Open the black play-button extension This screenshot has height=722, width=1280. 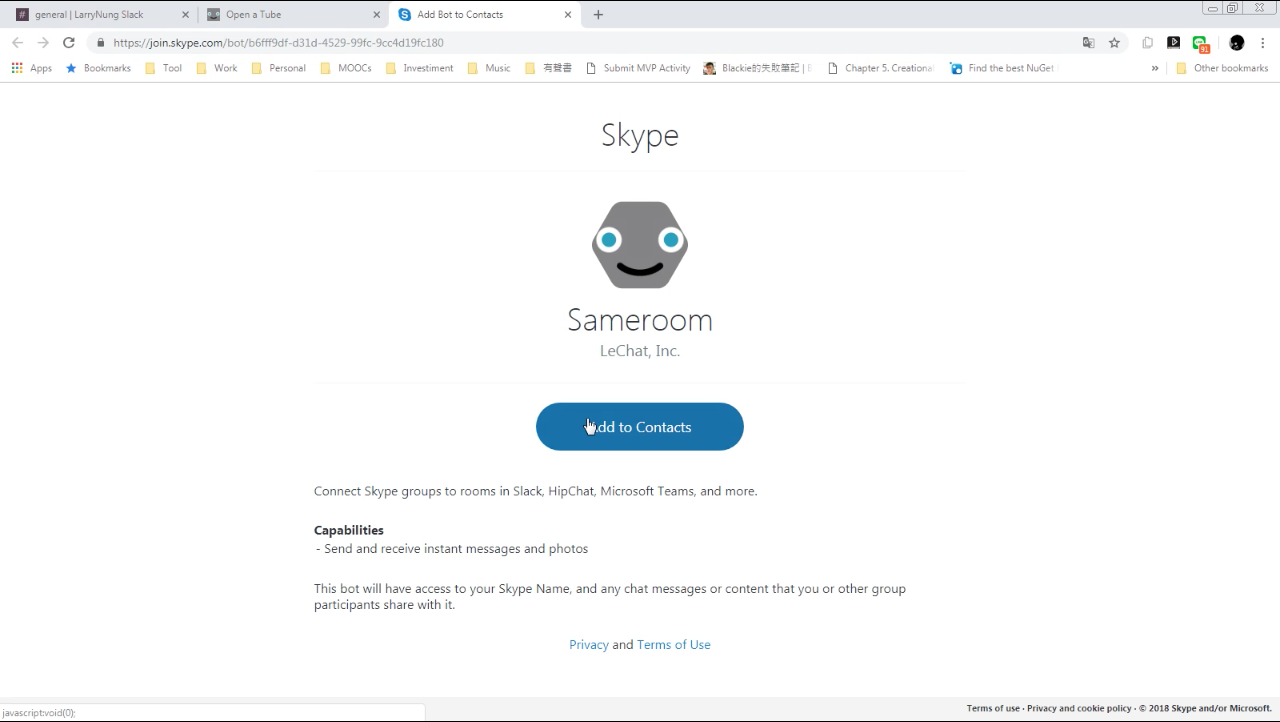1174,43
